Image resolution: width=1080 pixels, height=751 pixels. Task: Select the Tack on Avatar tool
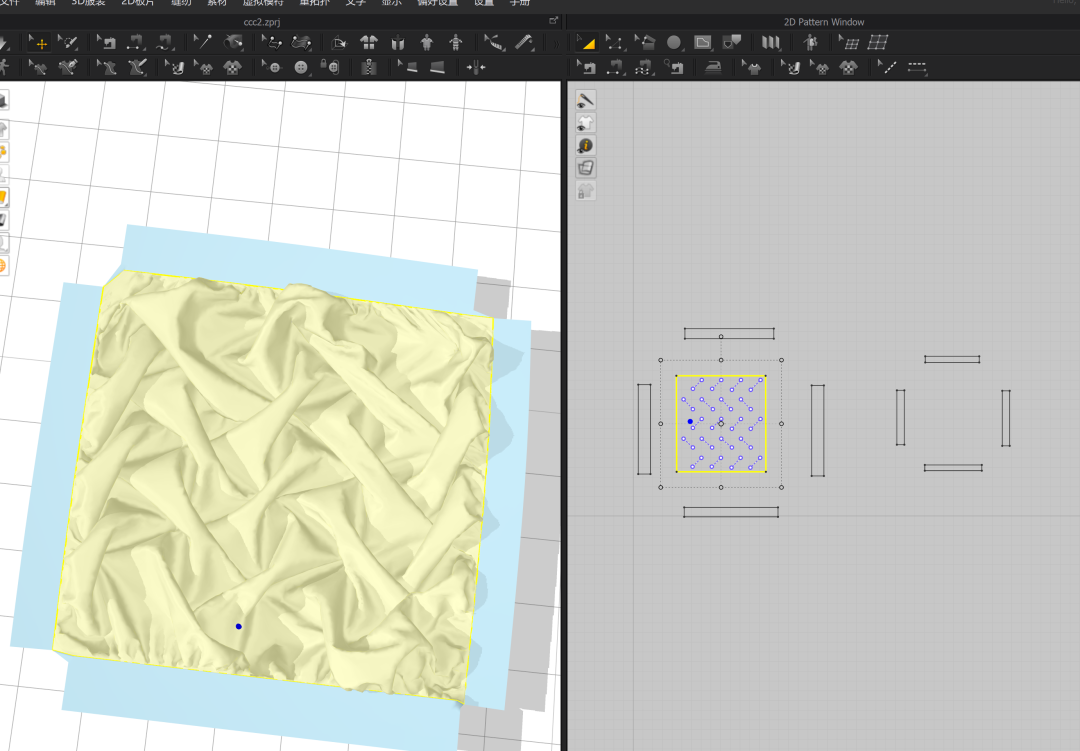click(234, 43)
